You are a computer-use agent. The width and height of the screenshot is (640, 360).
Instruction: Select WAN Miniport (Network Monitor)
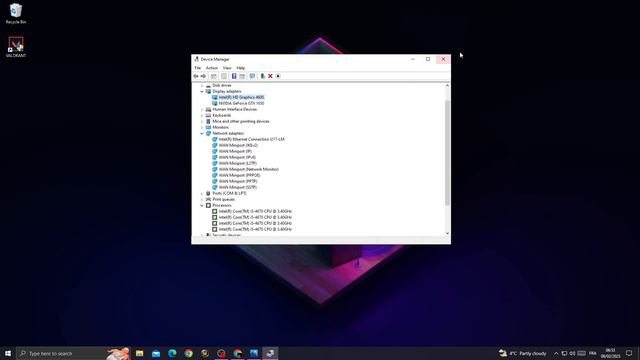pos(249,169)
